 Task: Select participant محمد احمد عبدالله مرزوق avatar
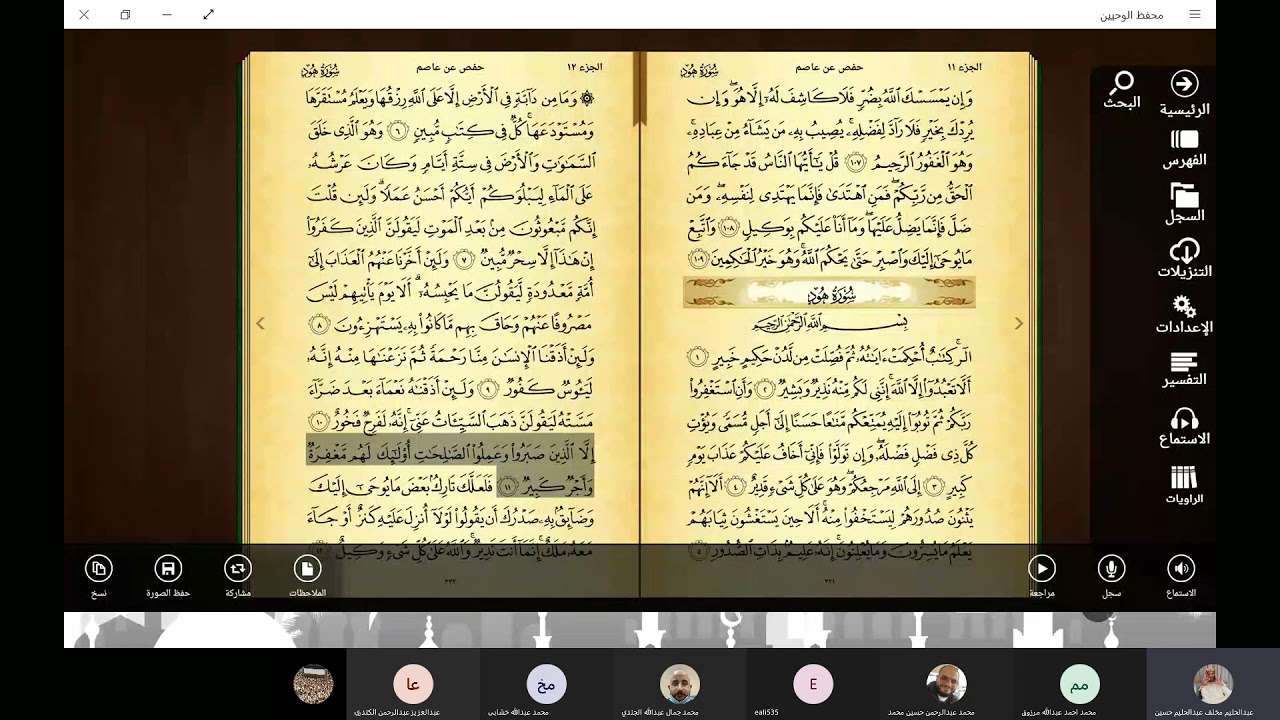(x=1080, y=684)
